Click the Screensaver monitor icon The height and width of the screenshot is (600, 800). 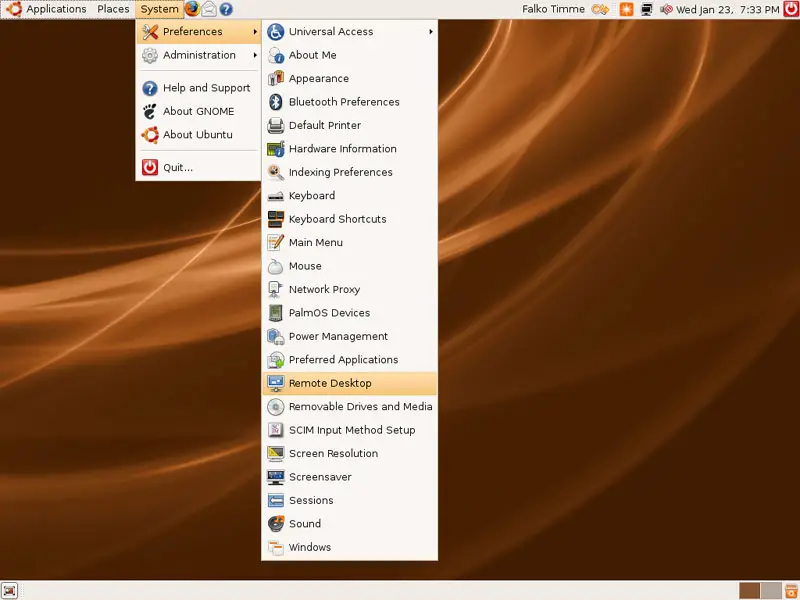coord(276,477)
